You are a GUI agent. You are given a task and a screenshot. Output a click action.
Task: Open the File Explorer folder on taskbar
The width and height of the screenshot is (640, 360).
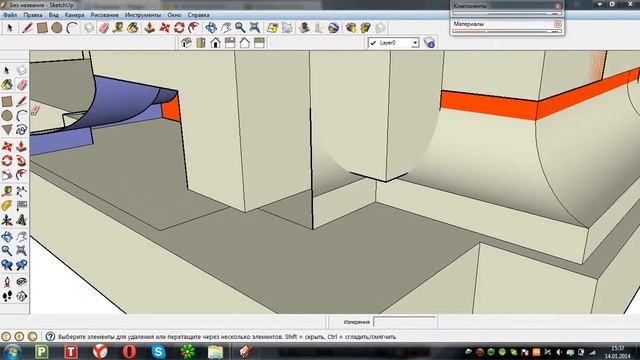[x=216, y=352]
